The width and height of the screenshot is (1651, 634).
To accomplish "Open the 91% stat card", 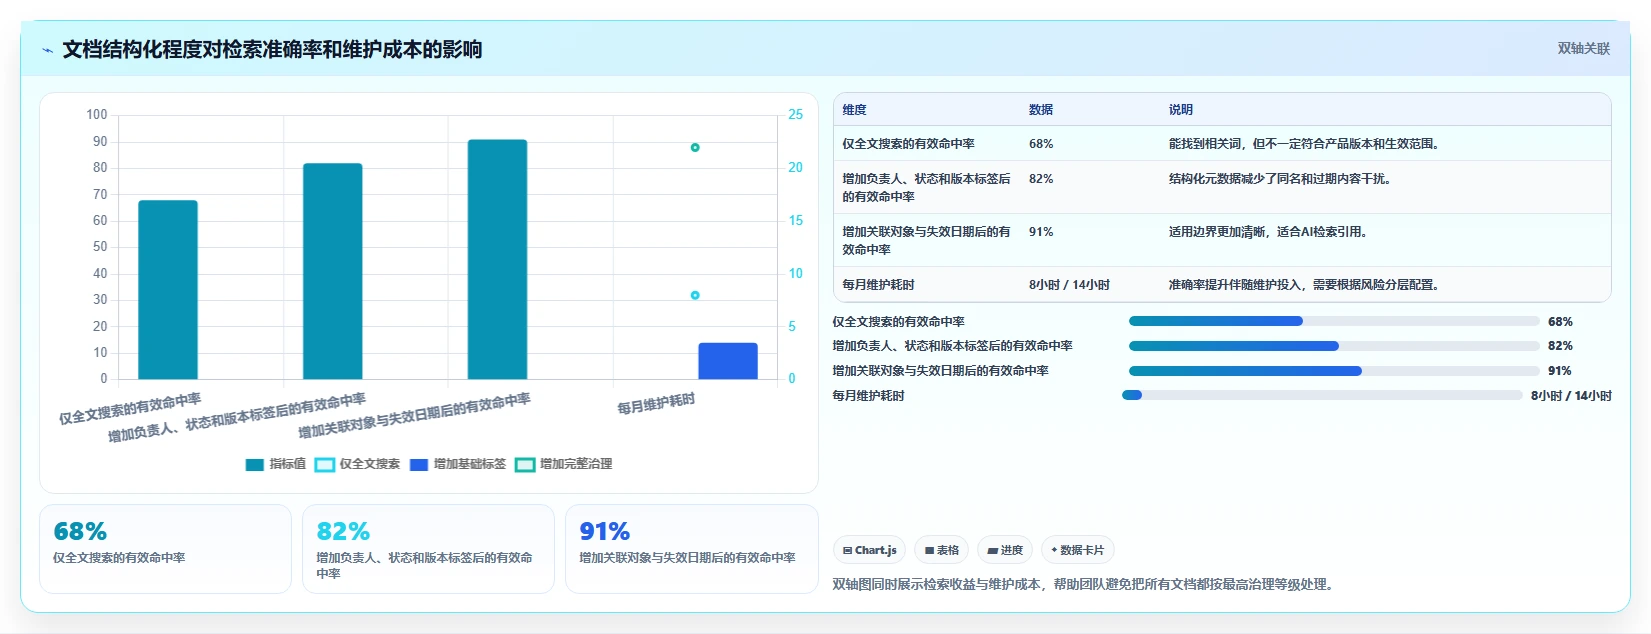I will (x=691, y=549).
